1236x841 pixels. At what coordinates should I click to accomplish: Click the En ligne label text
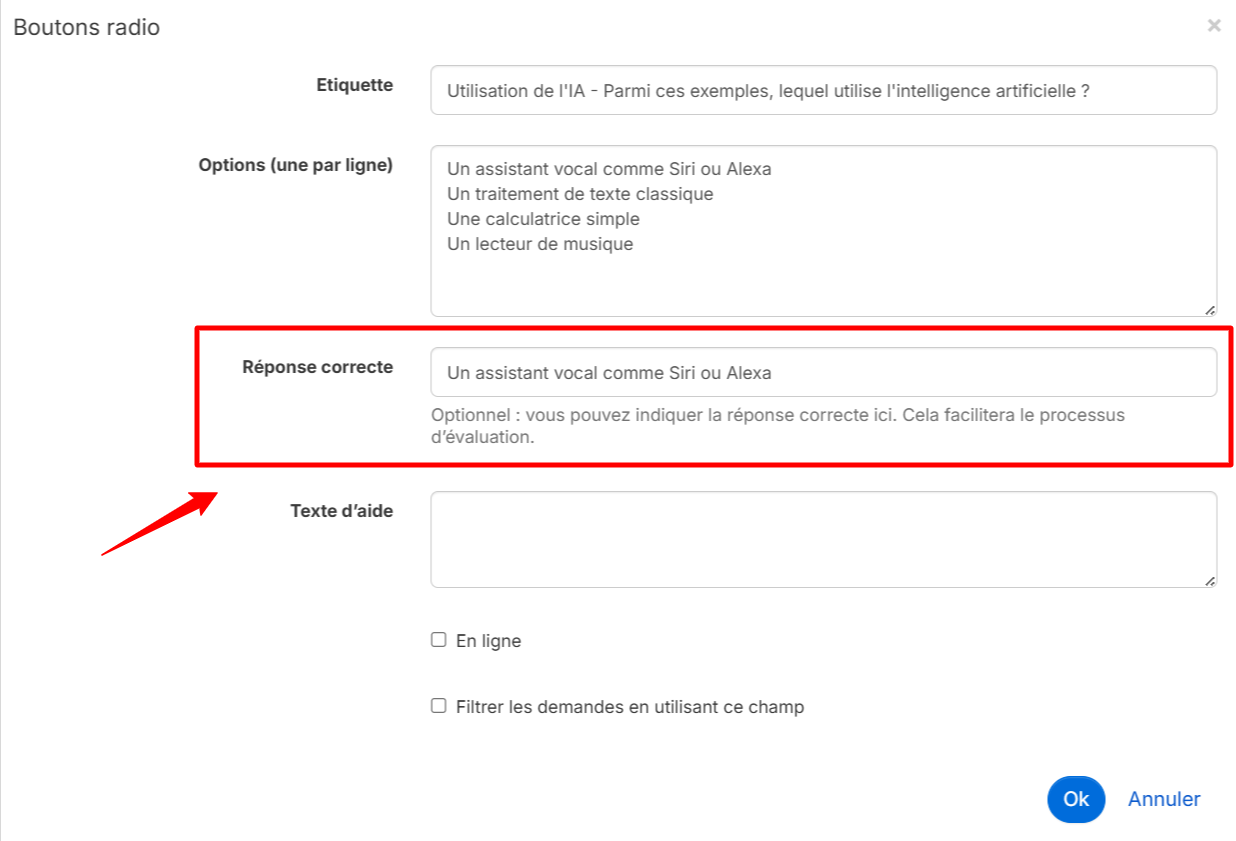pyautogui.click(x=488, y=641)
